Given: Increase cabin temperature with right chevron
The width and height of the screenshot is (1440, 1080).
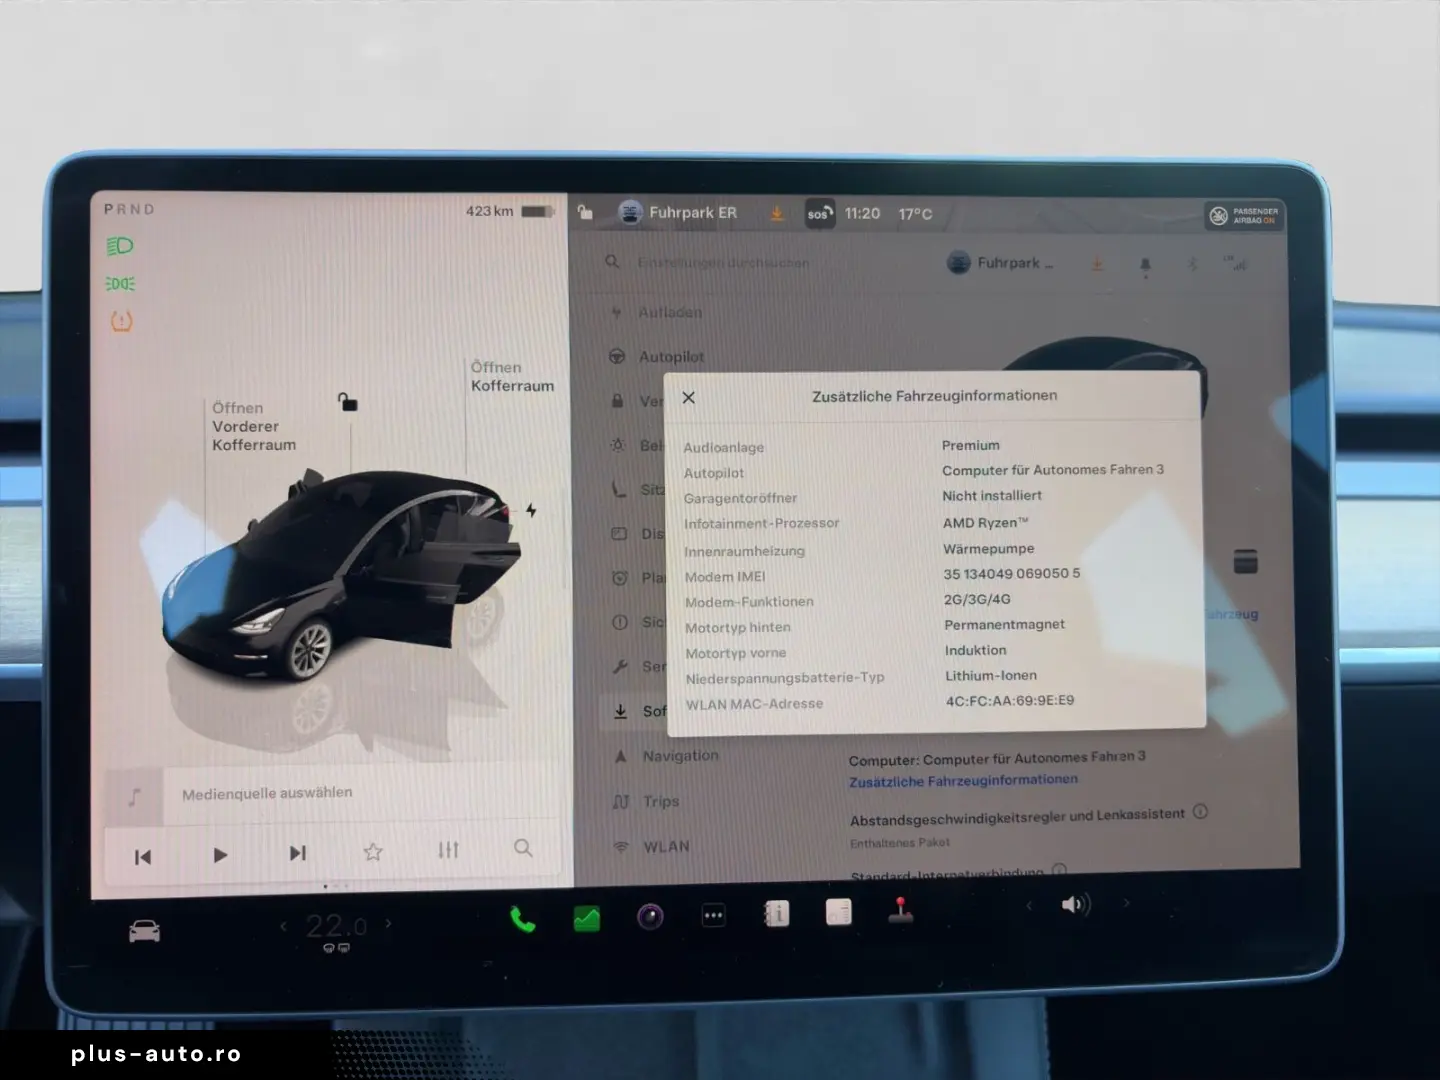Looking at the screenshot, I should [389, 924].
